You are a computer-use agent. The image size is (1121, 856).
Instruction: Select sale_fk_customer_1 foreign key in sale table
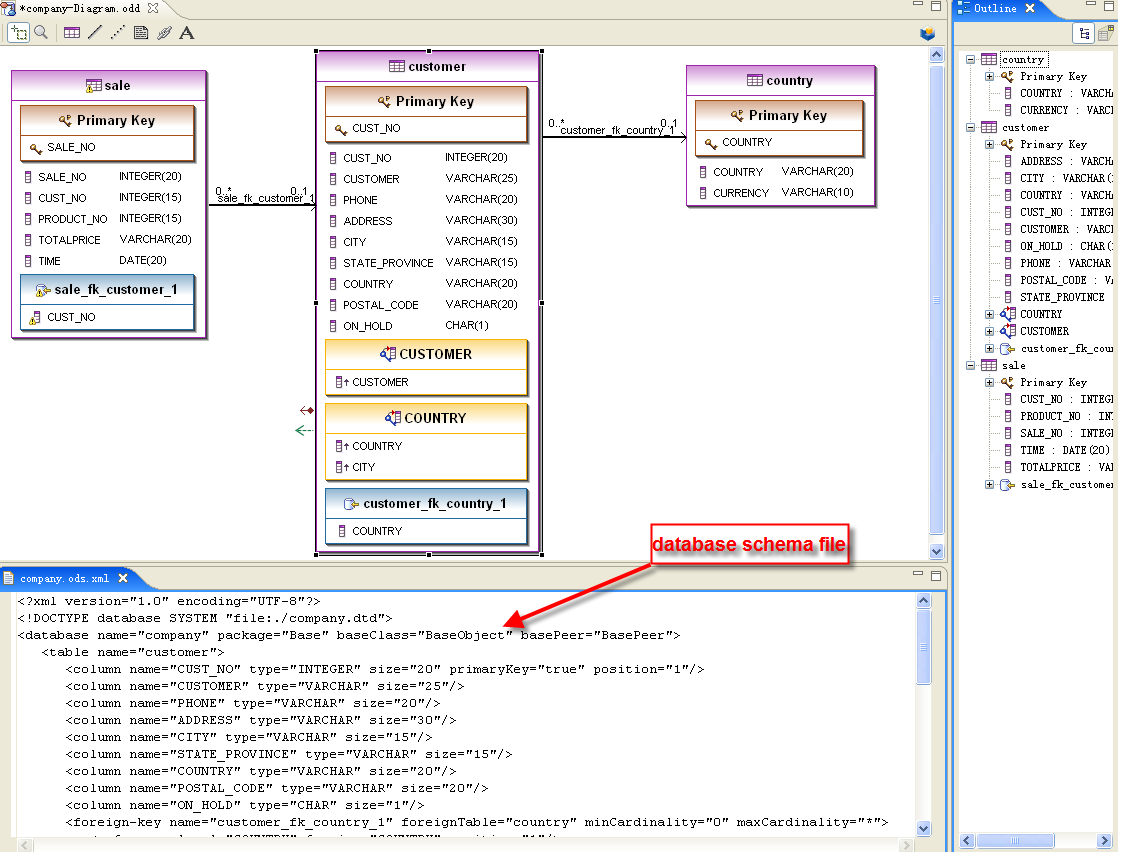tap(107, 290)
